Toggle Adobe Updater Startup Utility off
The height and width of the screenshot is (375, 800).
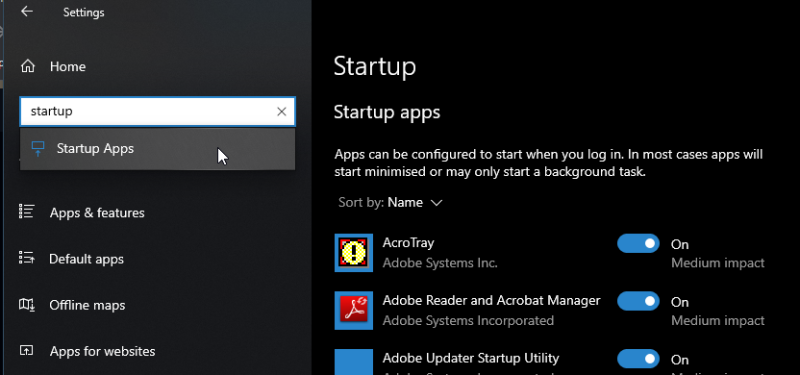pos(638,359)
